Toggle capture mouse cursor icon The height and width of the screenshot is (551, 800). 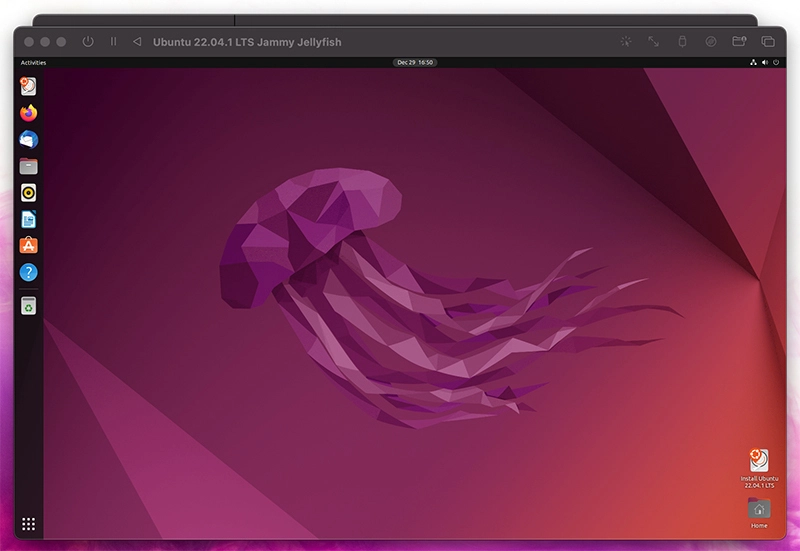point(626,42)
